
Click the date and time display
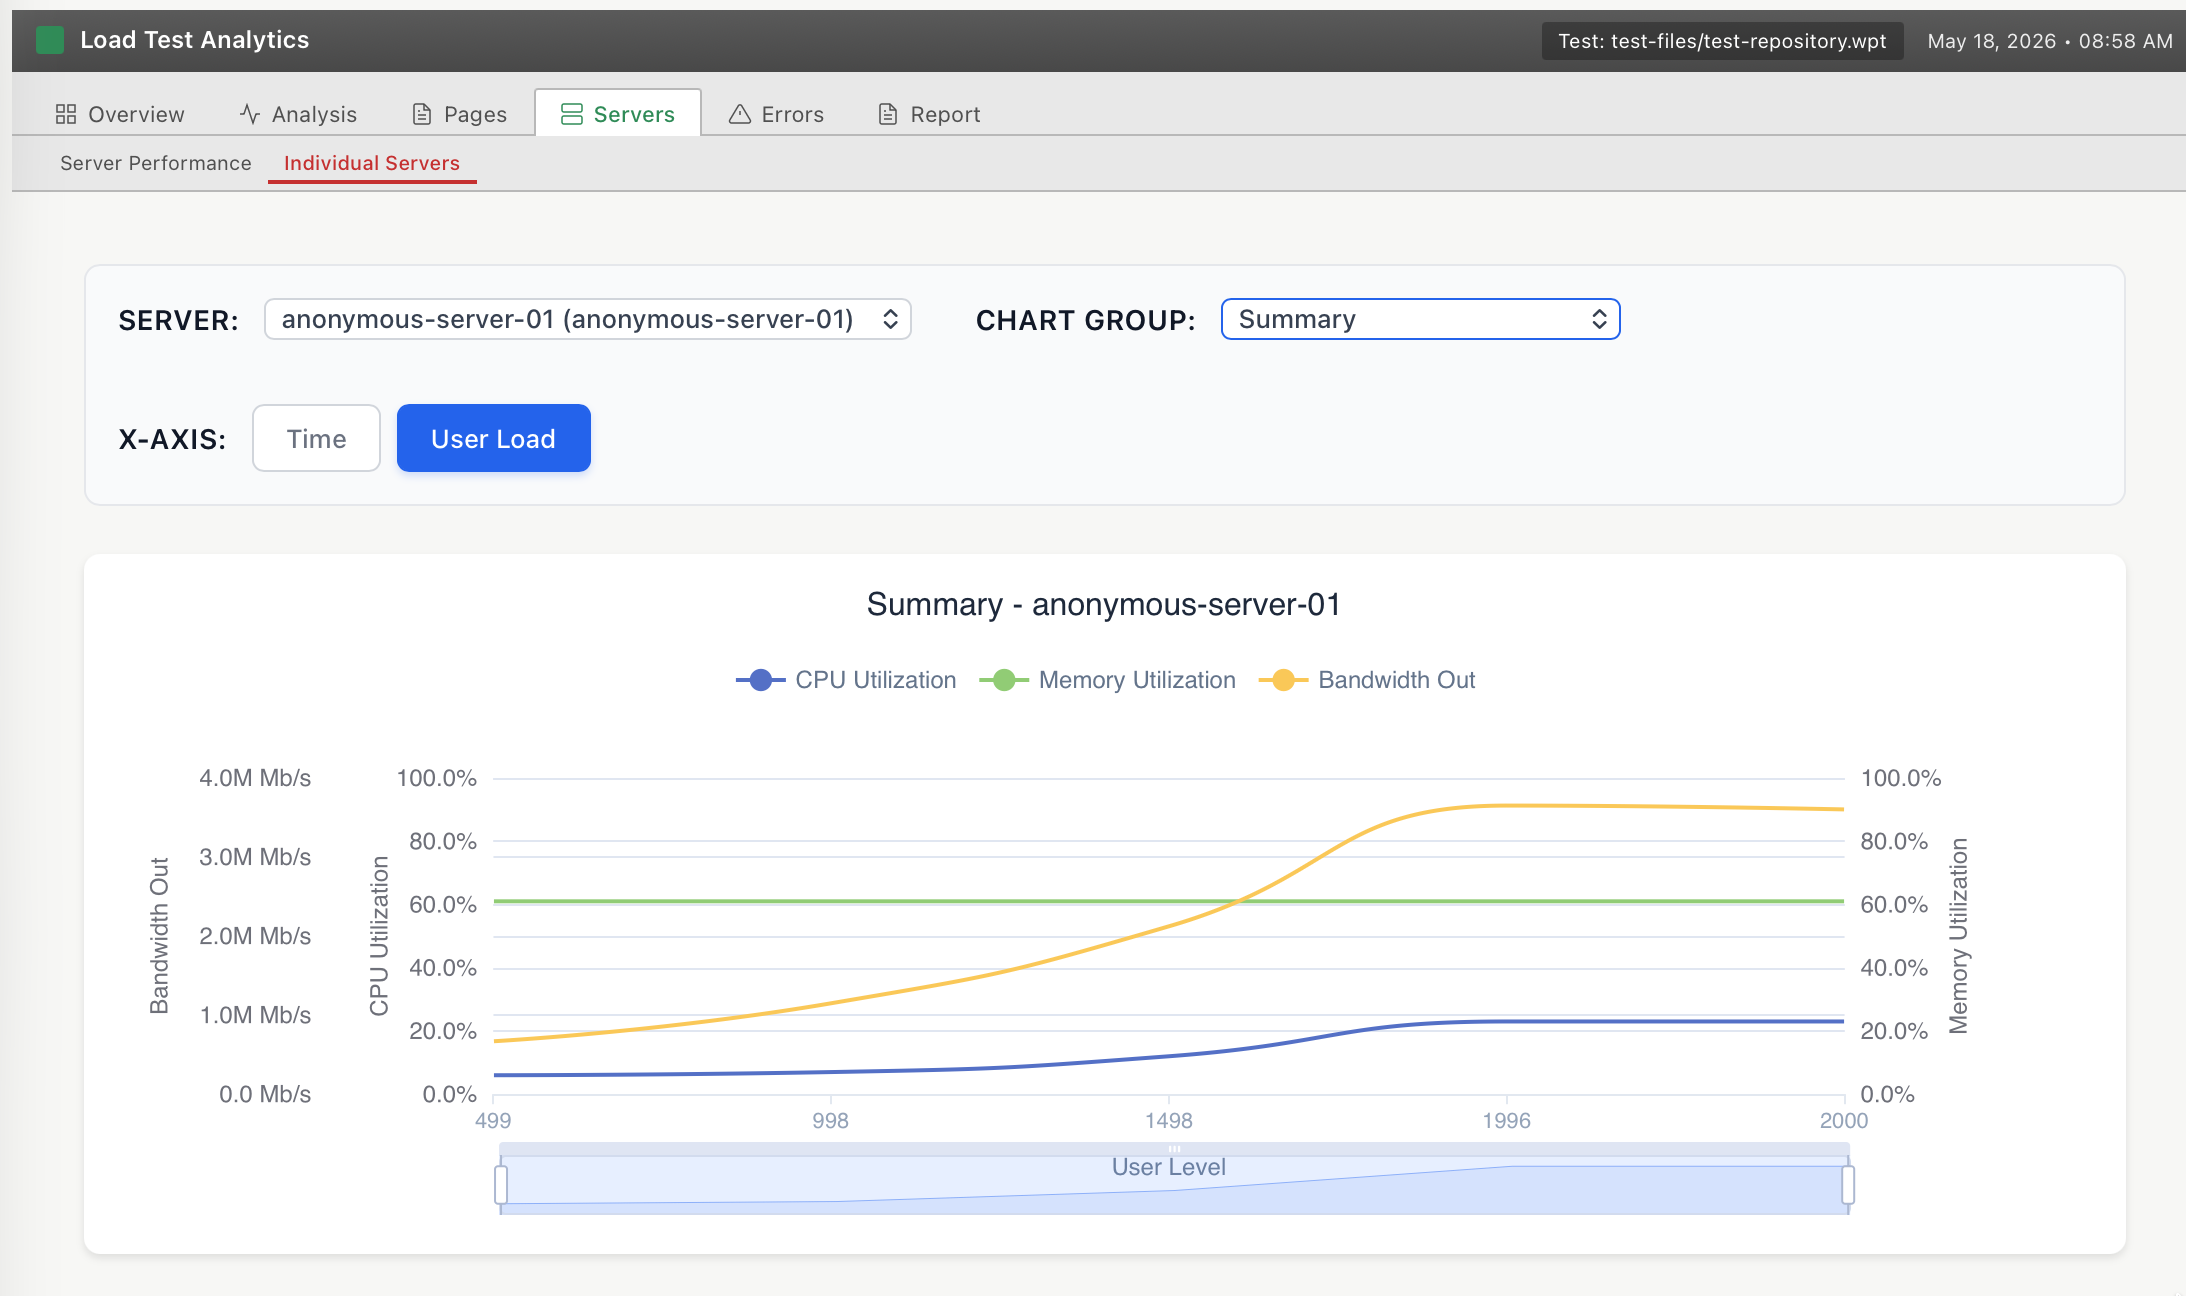(2050, 41)
